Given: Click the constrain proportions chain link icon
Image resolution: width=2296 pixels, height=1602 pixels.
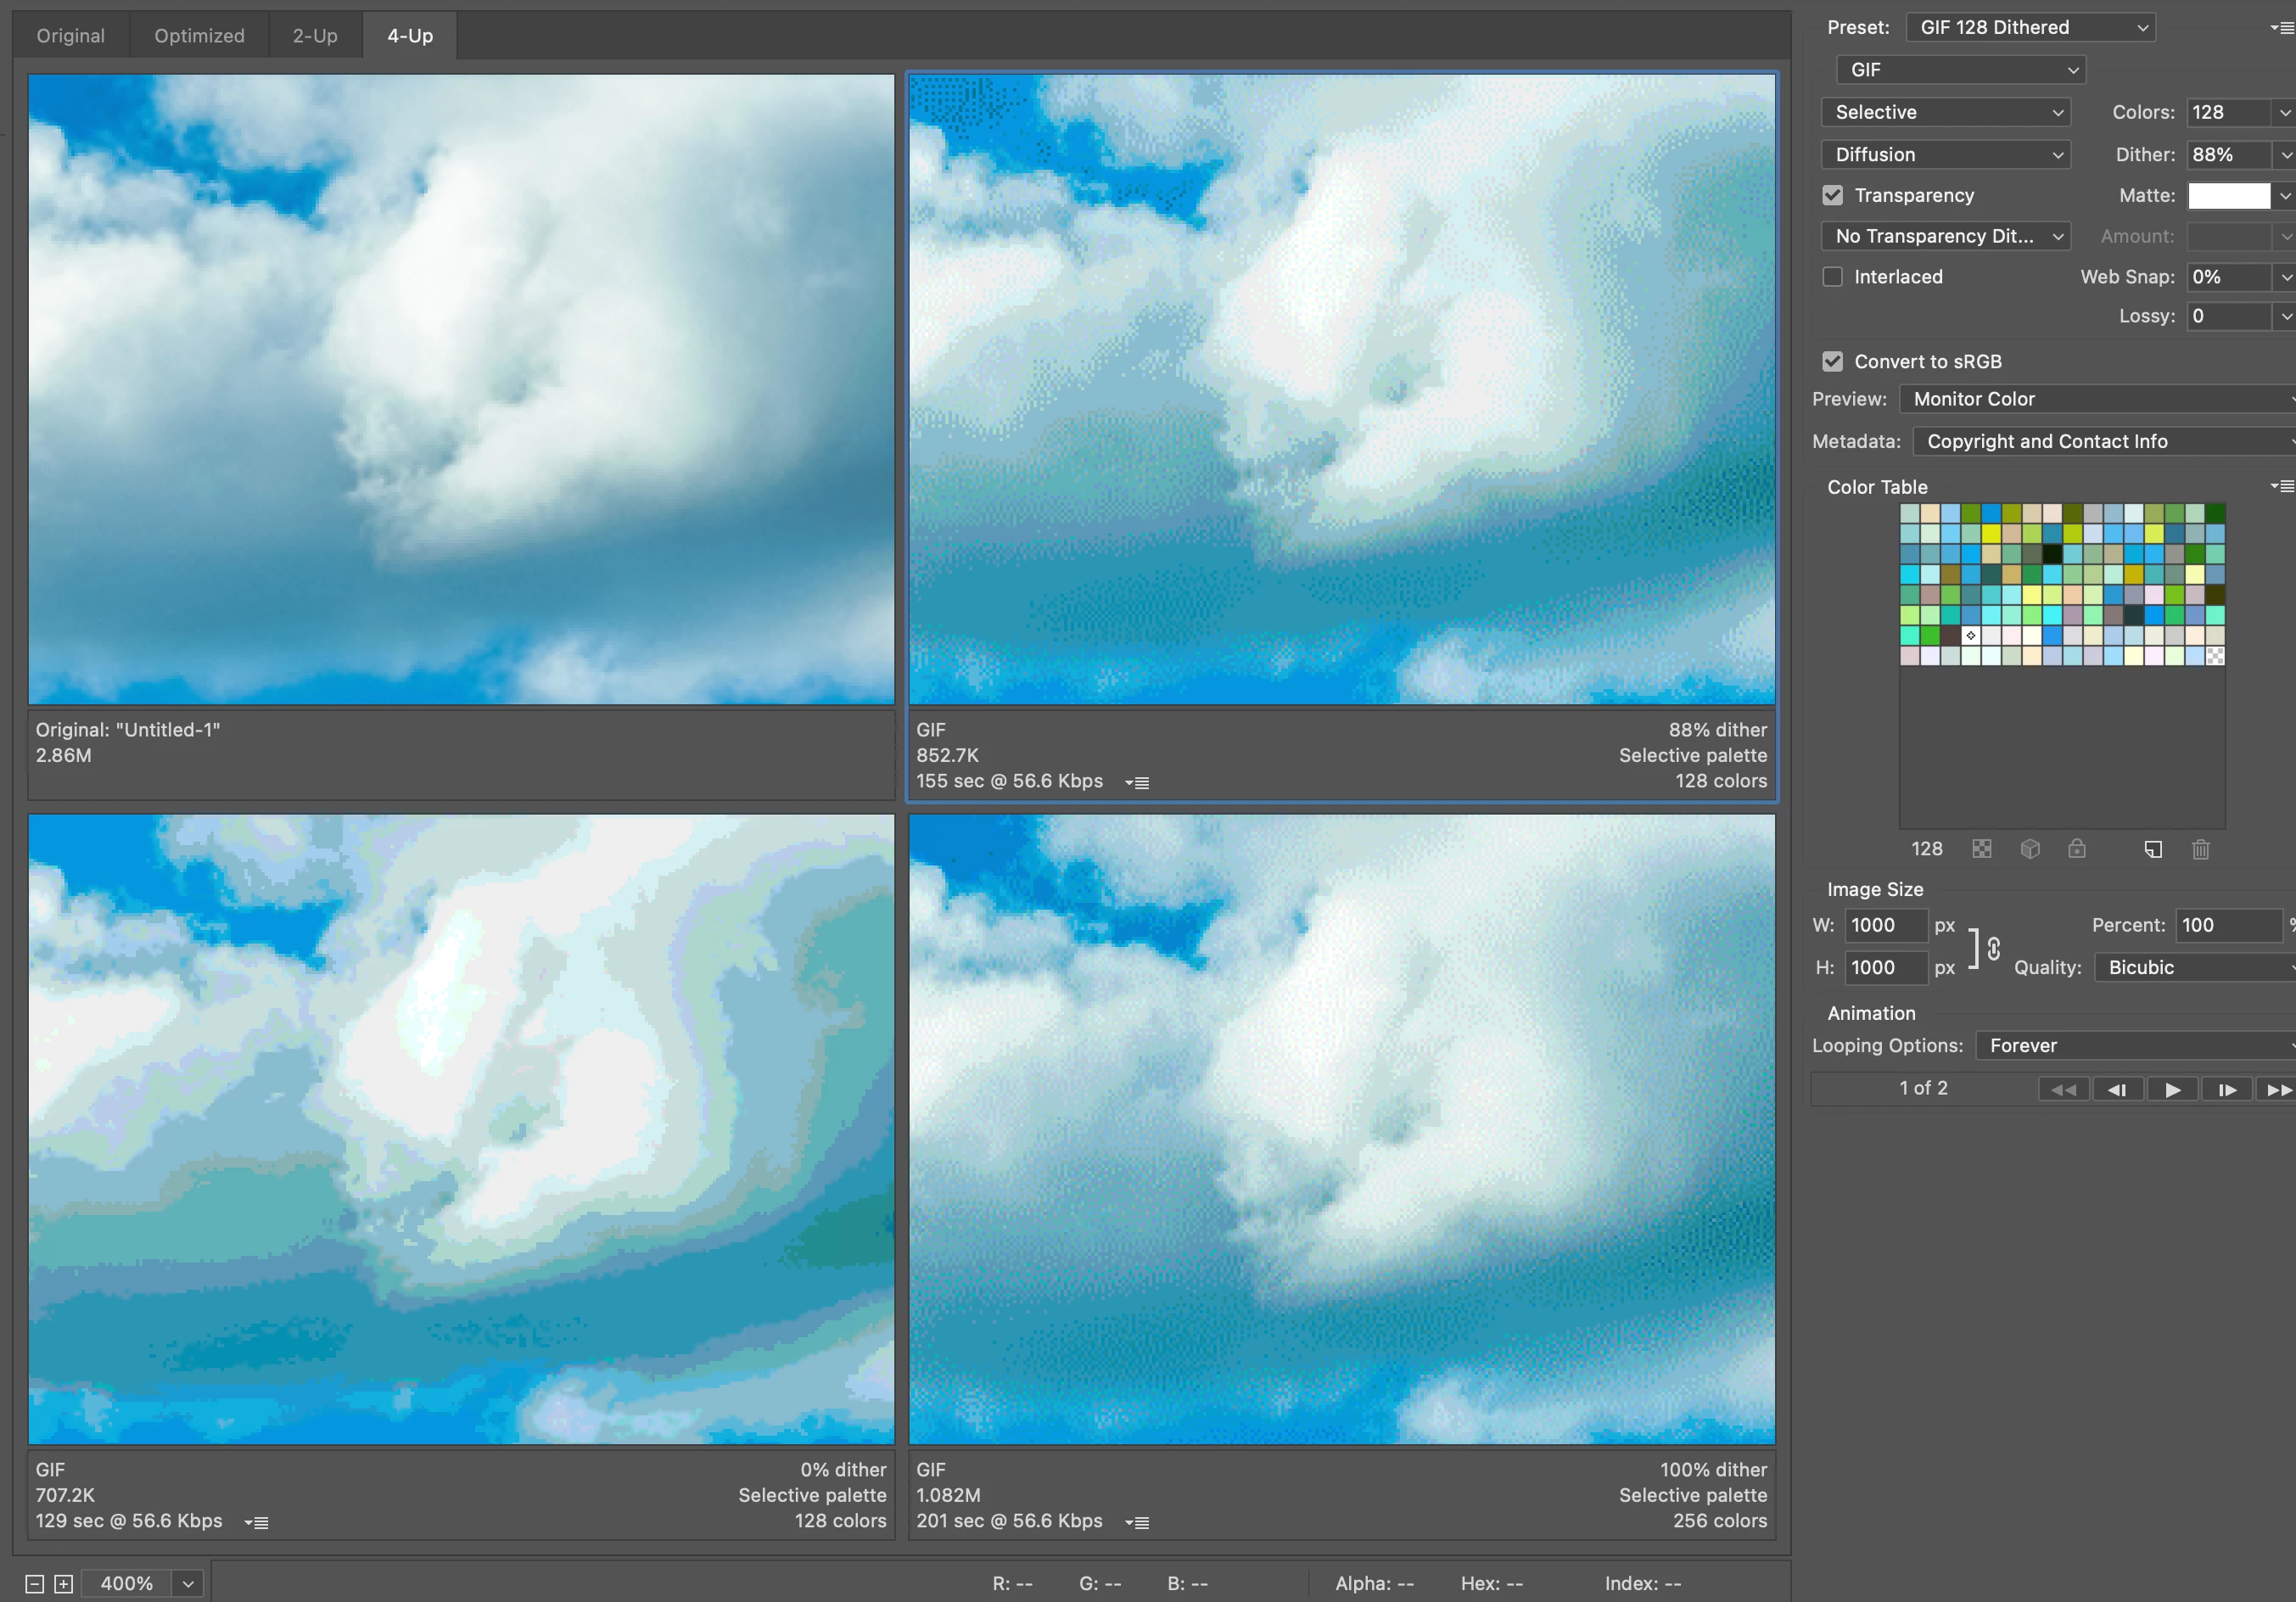Looking at the screenshot, I should (x=1993, y=948).
